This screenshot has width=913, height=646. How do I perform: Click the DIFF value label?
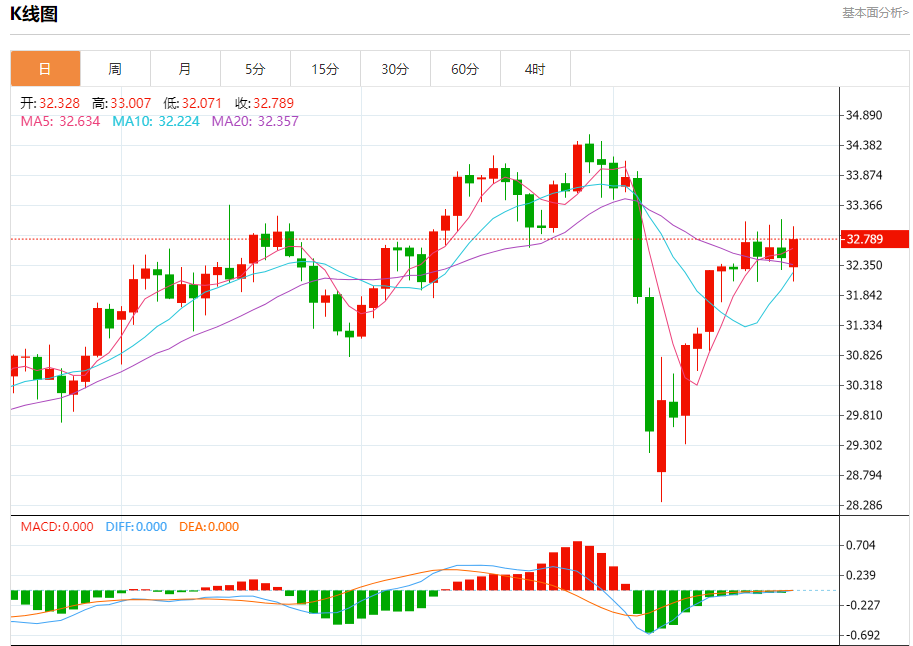pyautogui.click(x=136, y=527)
